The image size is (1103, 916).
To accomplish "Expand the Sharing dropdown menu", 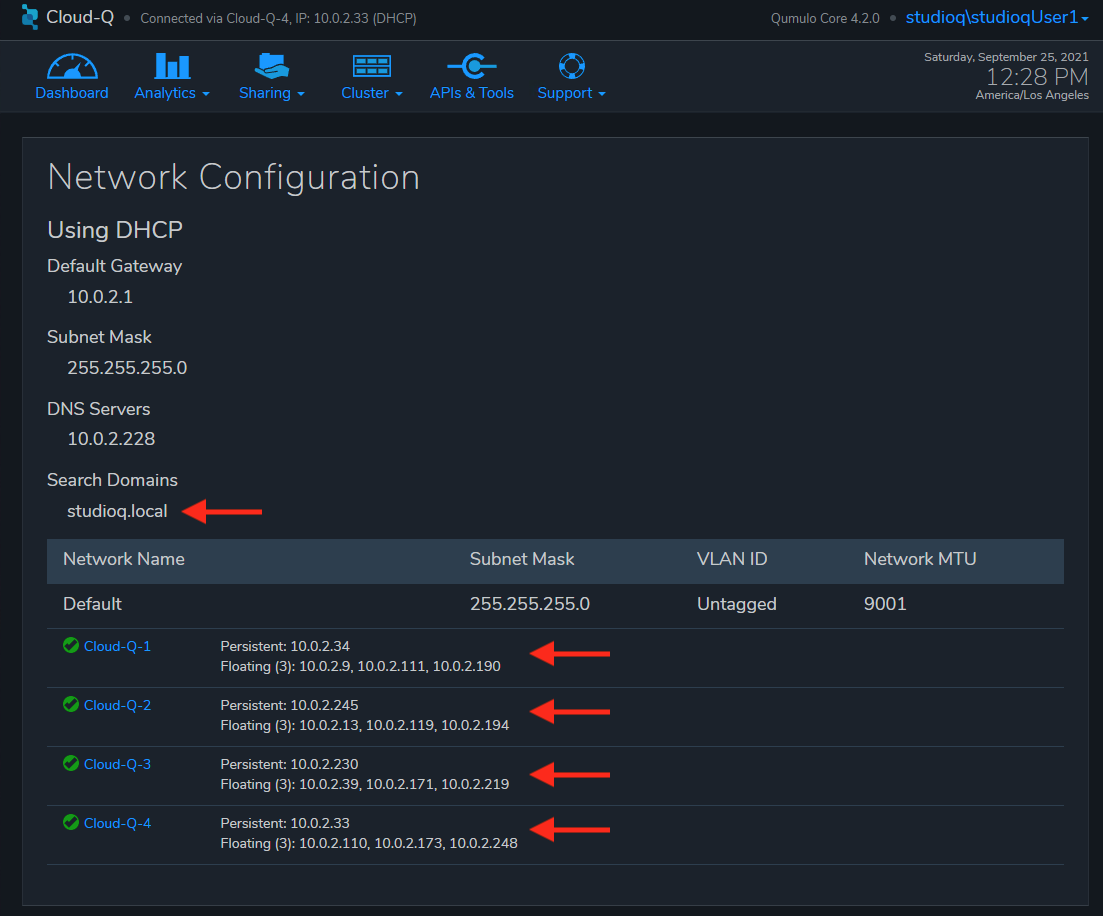I will pos(272,93).
